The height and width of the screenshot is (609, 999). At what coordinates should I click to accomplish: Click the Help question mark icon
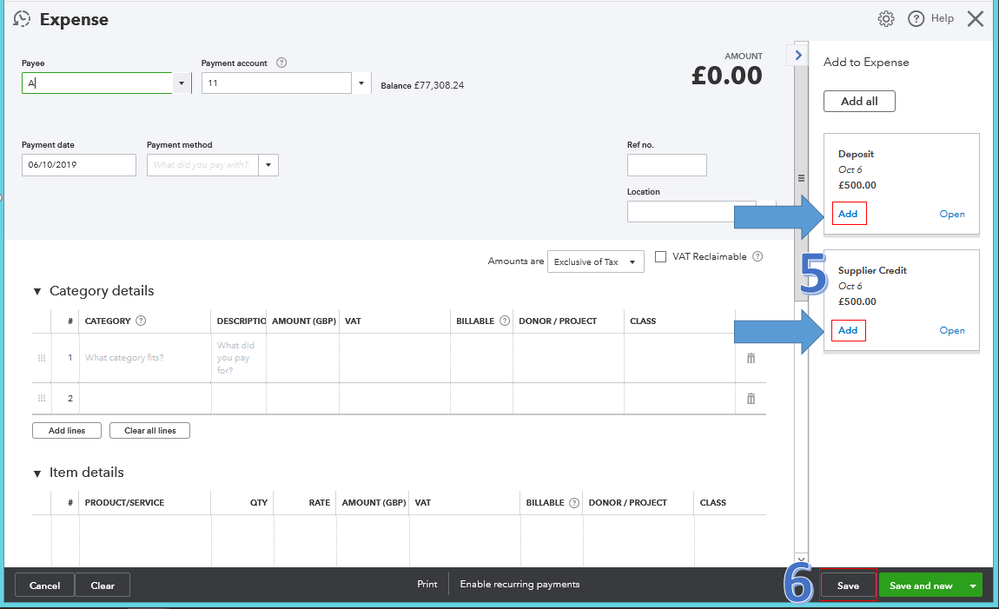coord(916,19)
